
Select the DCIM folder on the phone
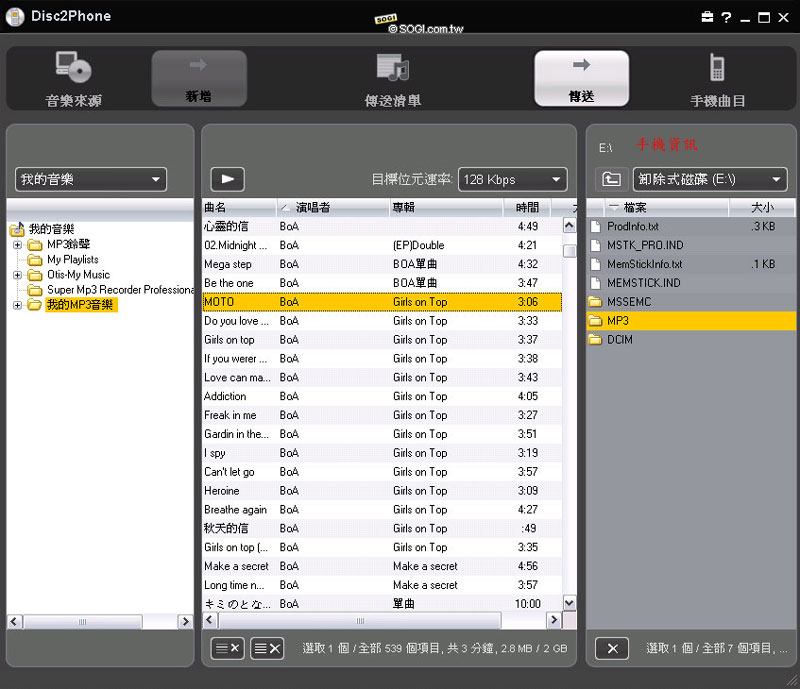coord(691,340)
